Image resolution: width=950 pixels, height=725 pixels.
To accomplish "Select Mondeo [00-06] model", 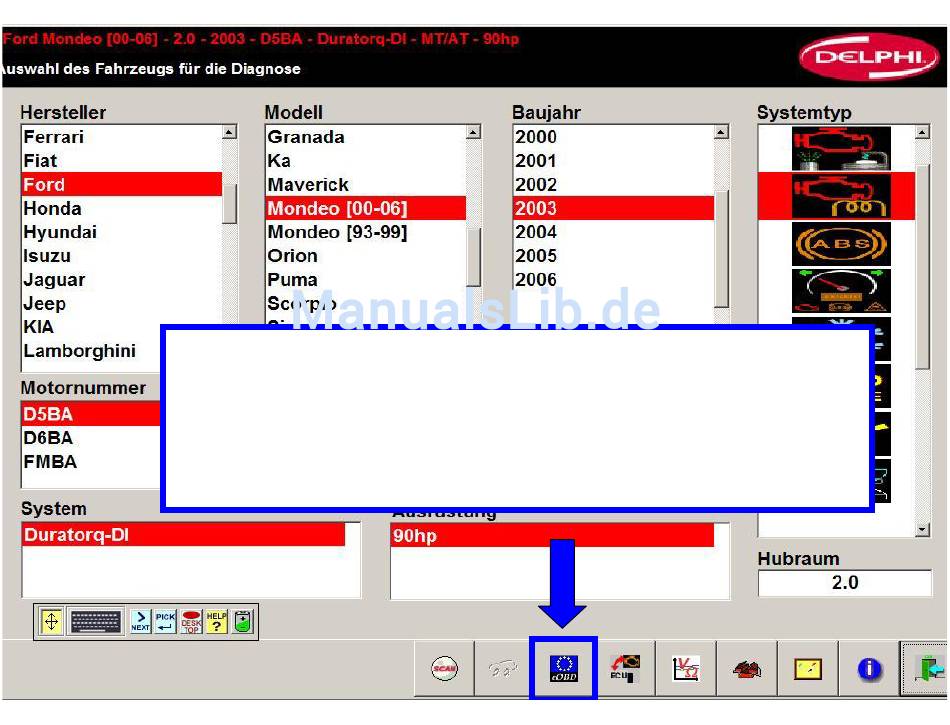I will click(366, 208).
